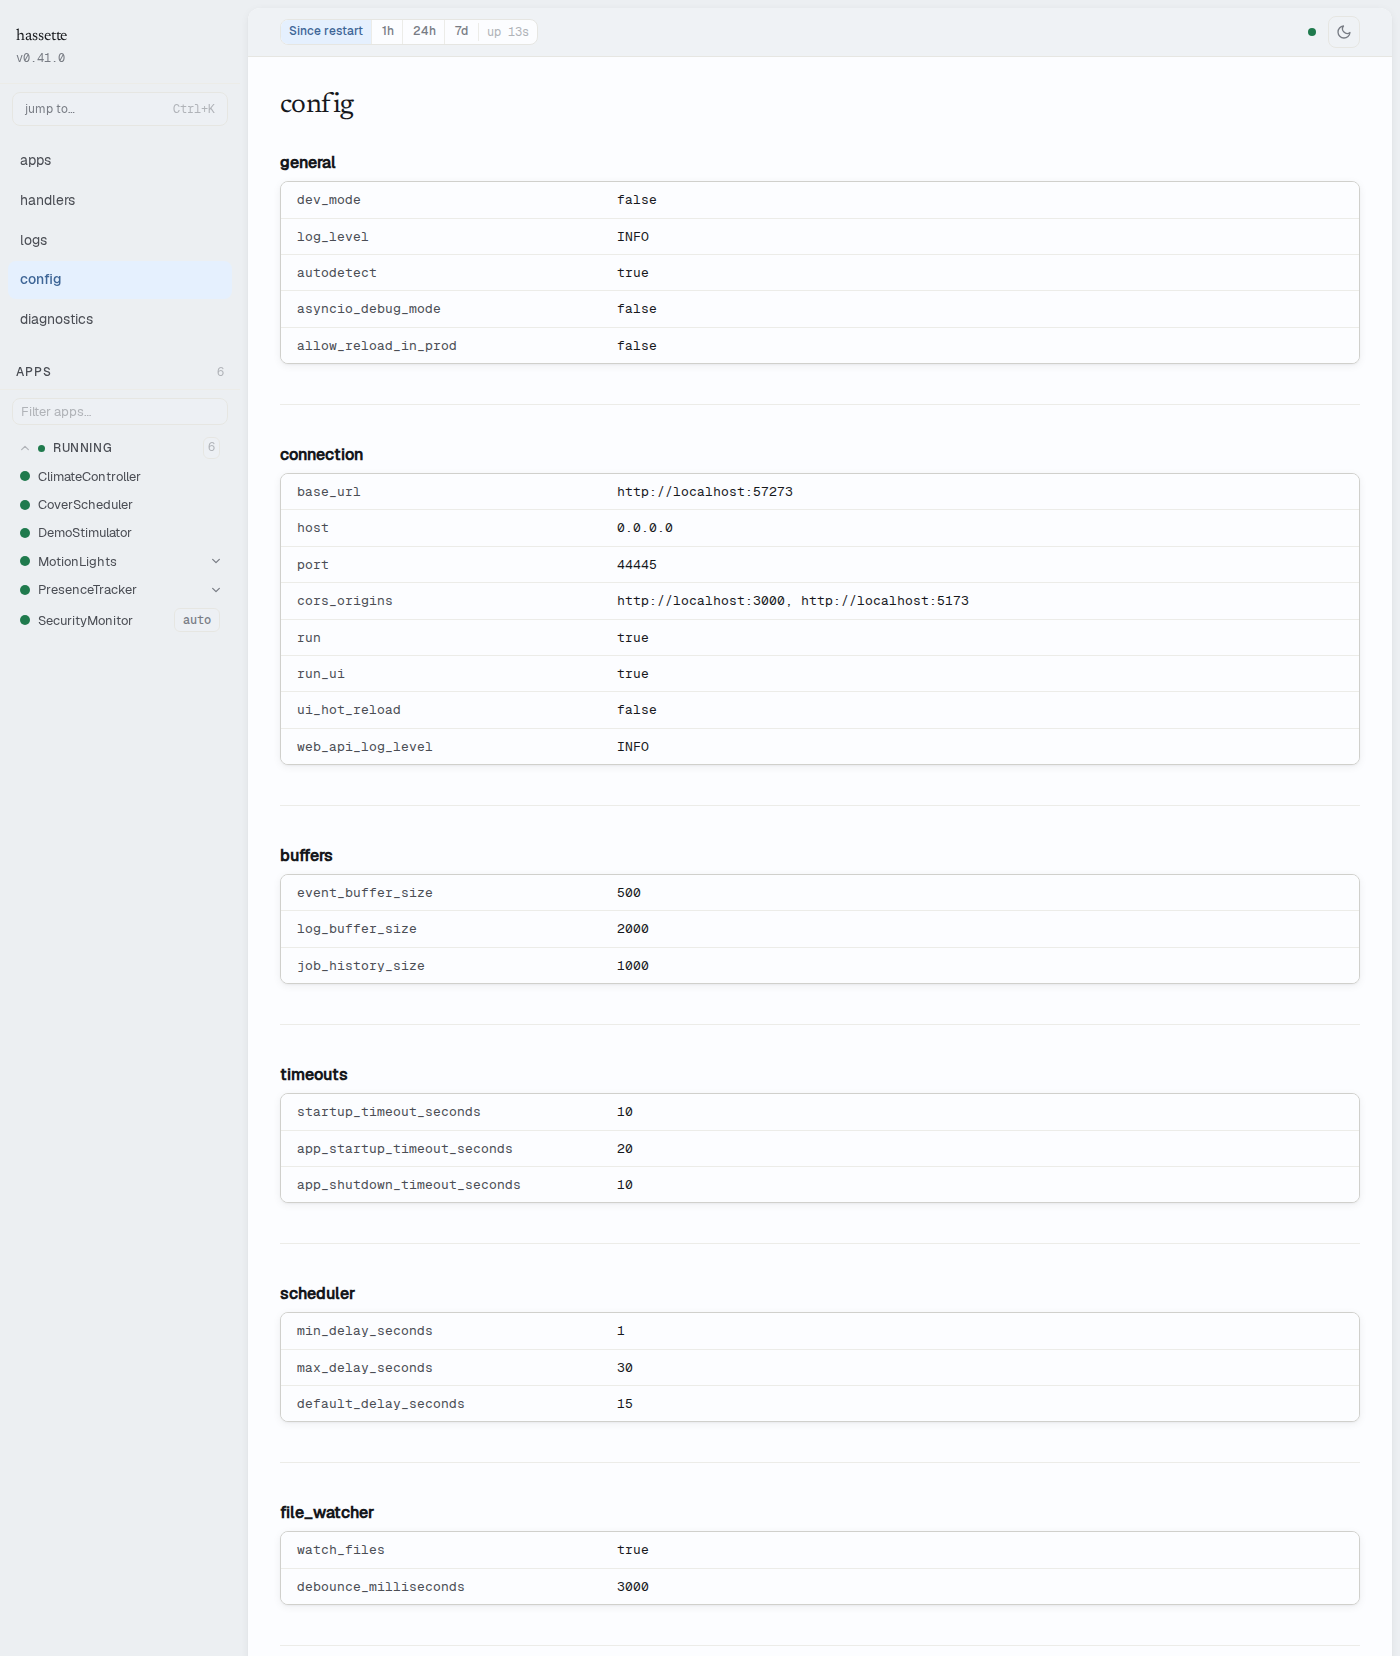Screen dimensions: 1400x1656
Task: Click the green connection status dot
Action: pyautogui.click(x=1311, y=32)
